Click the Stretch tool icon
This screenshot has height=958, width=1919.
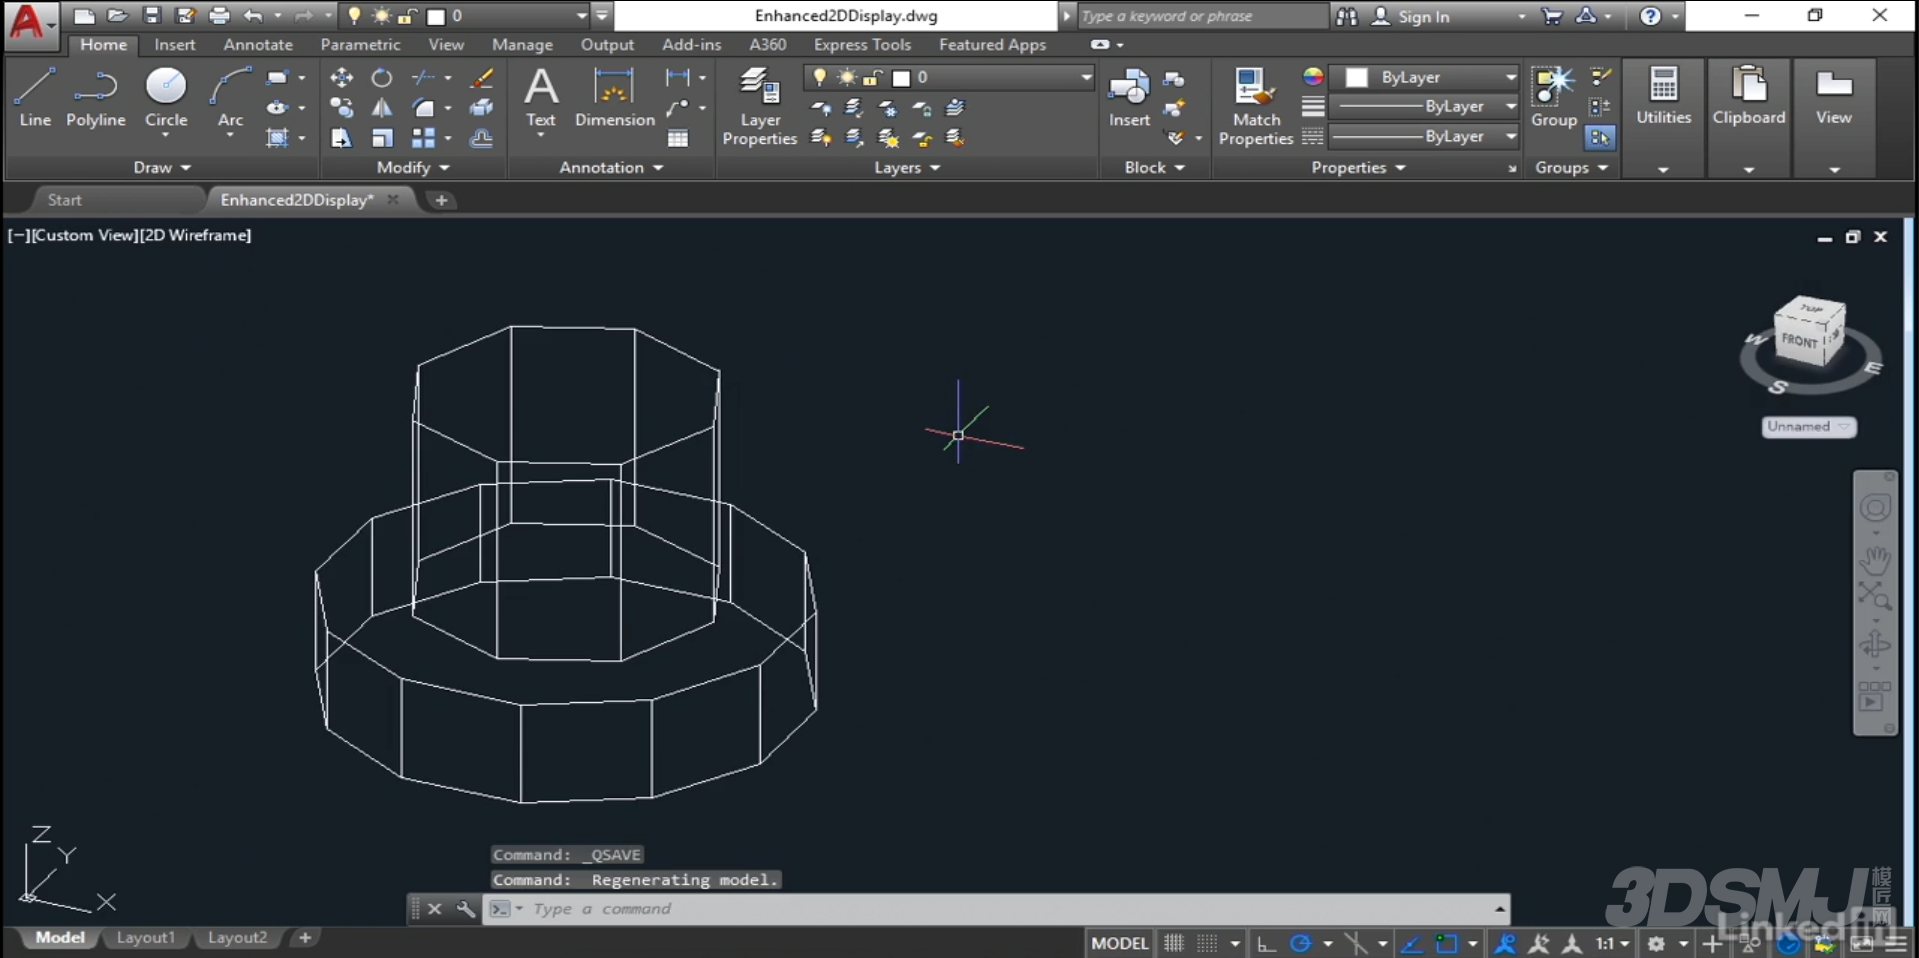[341, 138]
